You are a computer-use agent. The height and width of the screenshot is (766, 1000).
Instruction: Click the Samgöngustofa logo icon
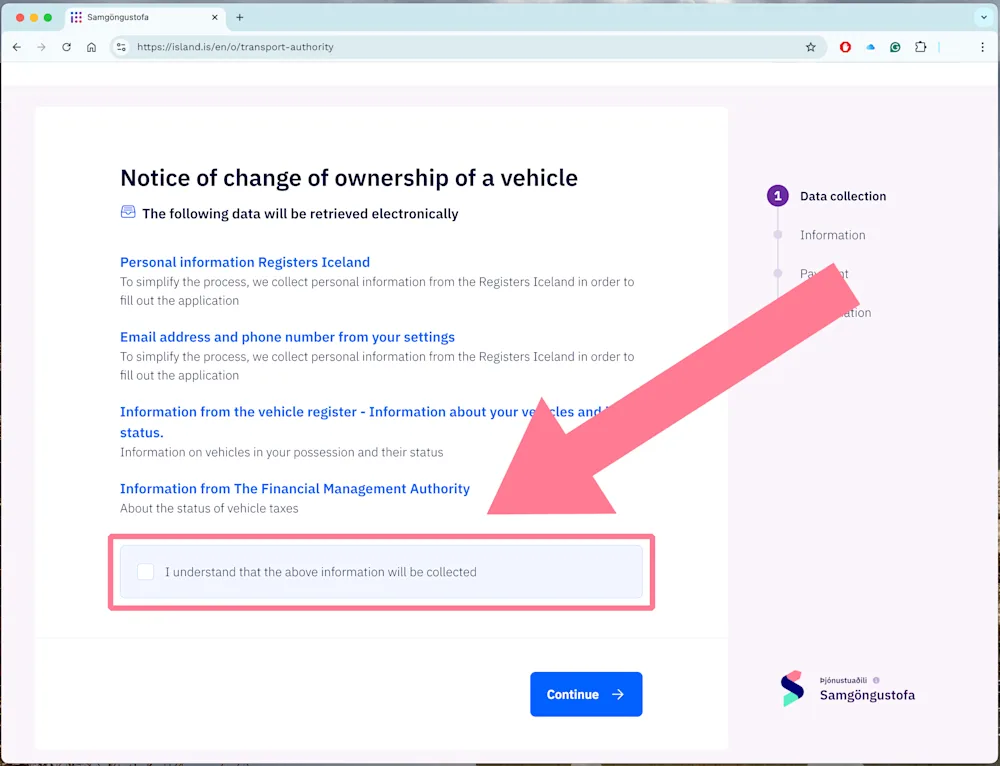793,688
